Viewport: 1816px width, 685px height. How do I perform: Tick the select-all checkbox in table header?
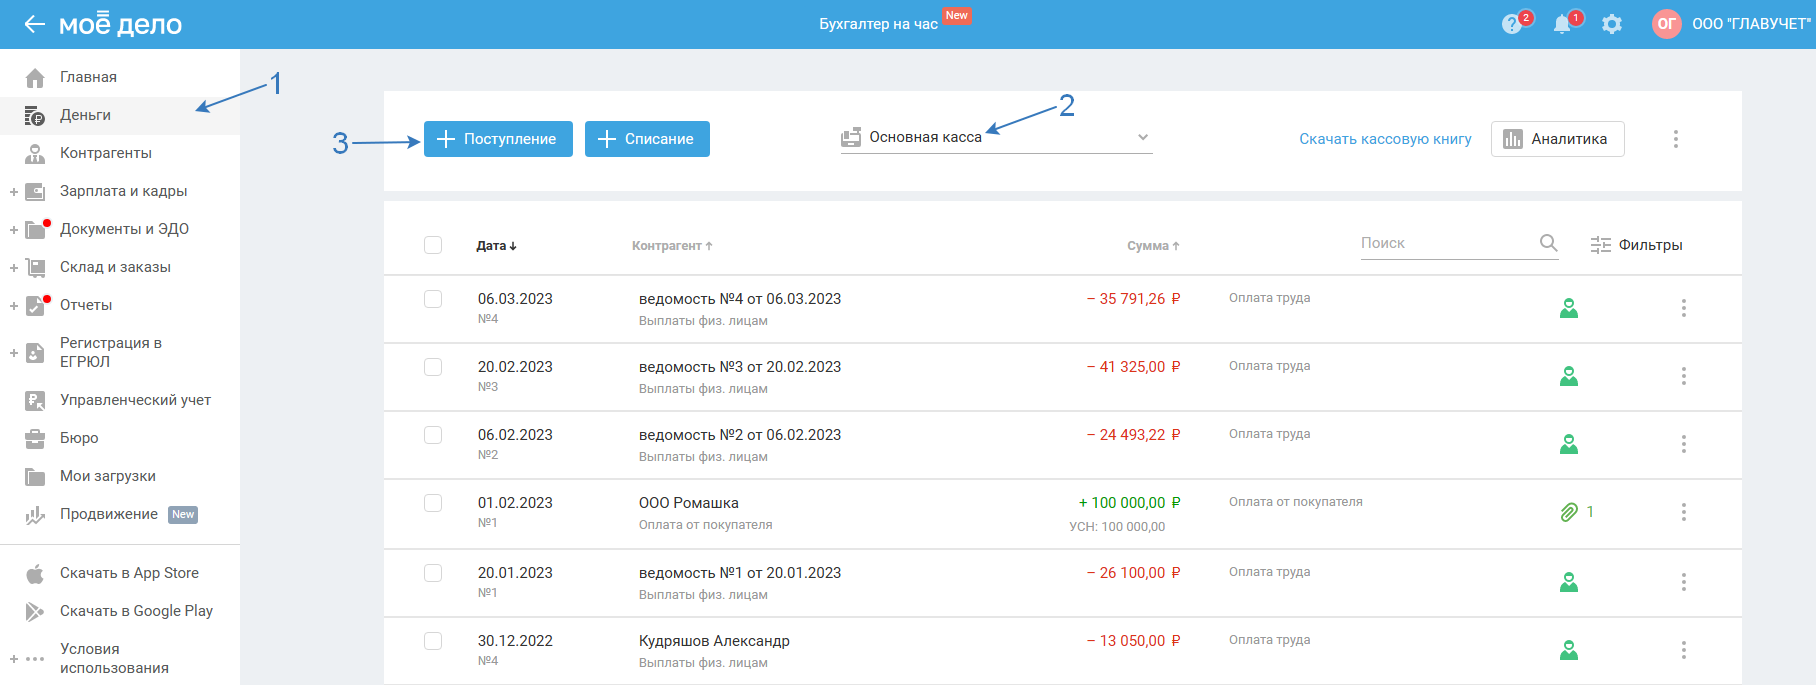click(433, 245)
